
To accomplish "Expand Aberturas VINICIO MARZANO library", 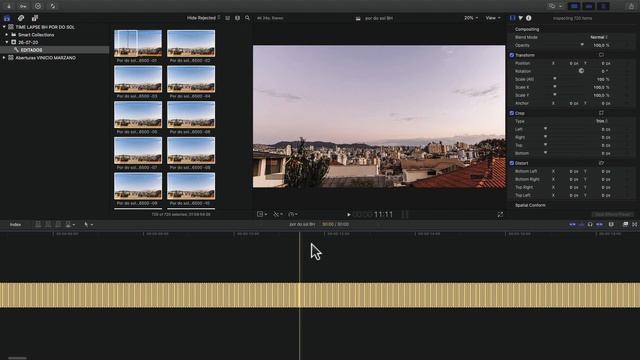I will click(4, 58).
